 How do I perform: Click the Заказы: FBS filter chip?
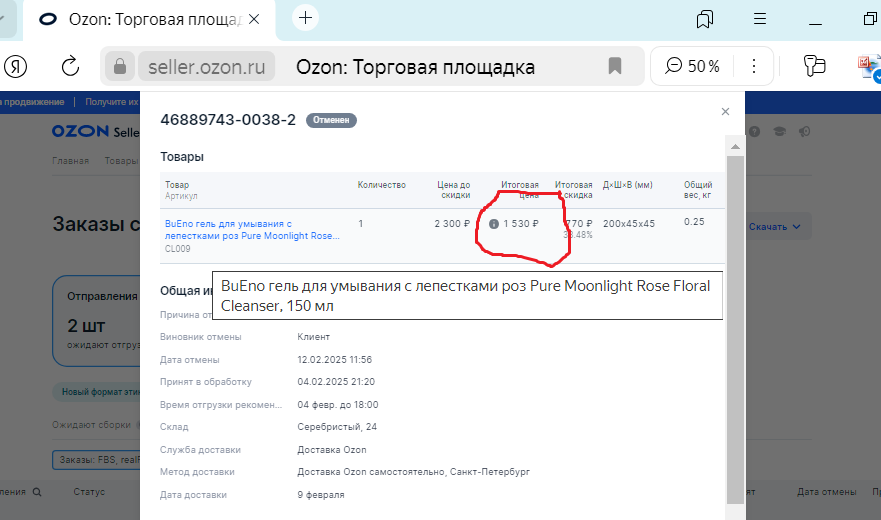click(x=96, y=459)
